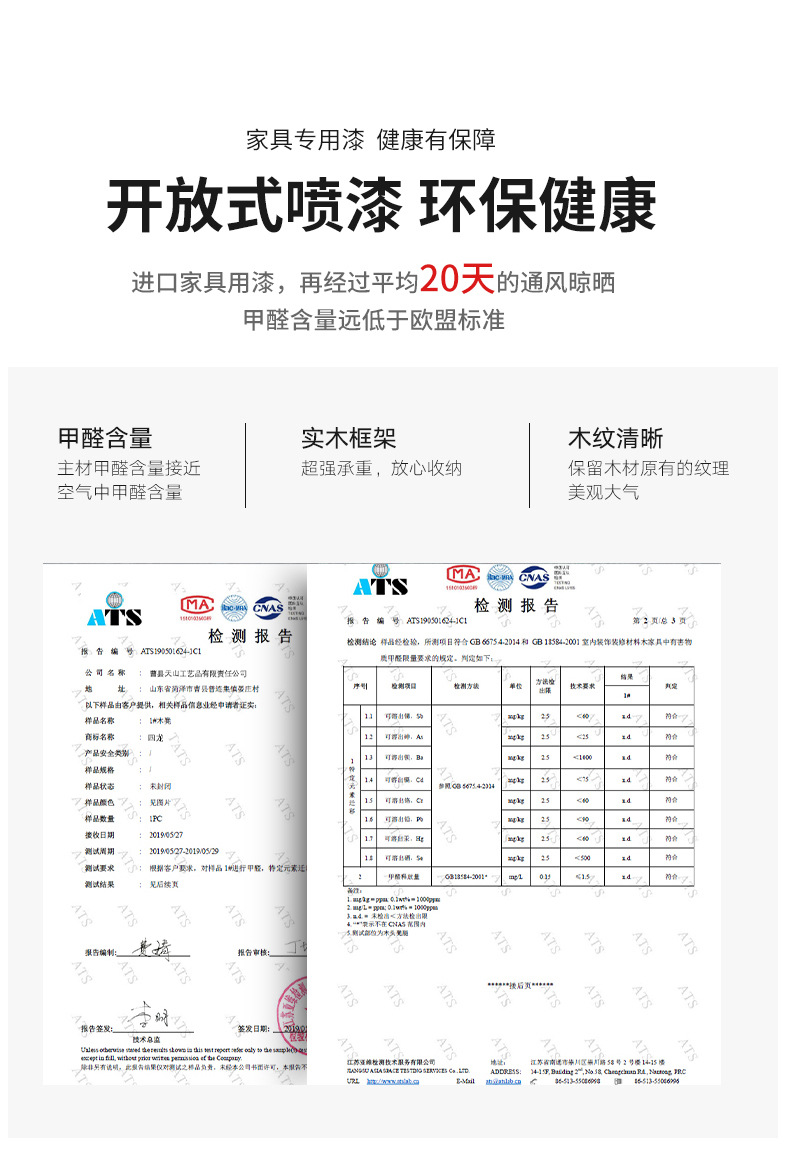Click the description 超强承重，放心收纳
This screenshot has width=790, height=1172.
click(381, 469)
